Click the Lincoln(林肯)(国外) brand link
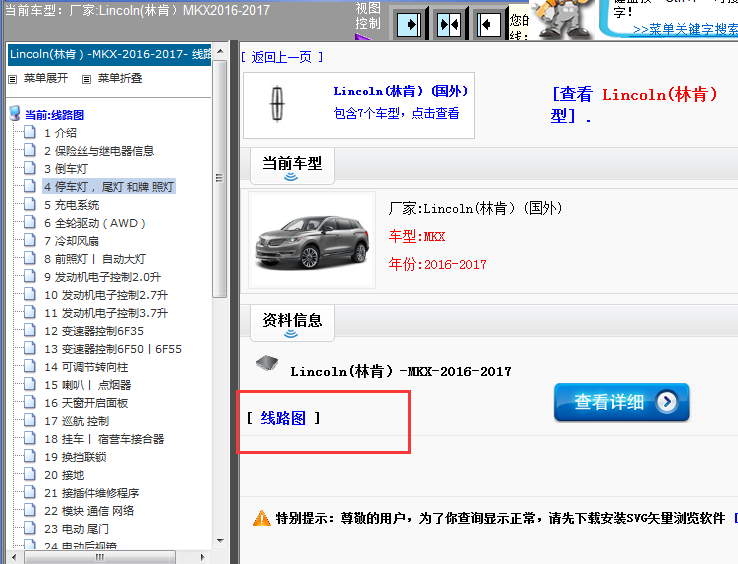The image size is (738, 564). click(x=401, y=91)
